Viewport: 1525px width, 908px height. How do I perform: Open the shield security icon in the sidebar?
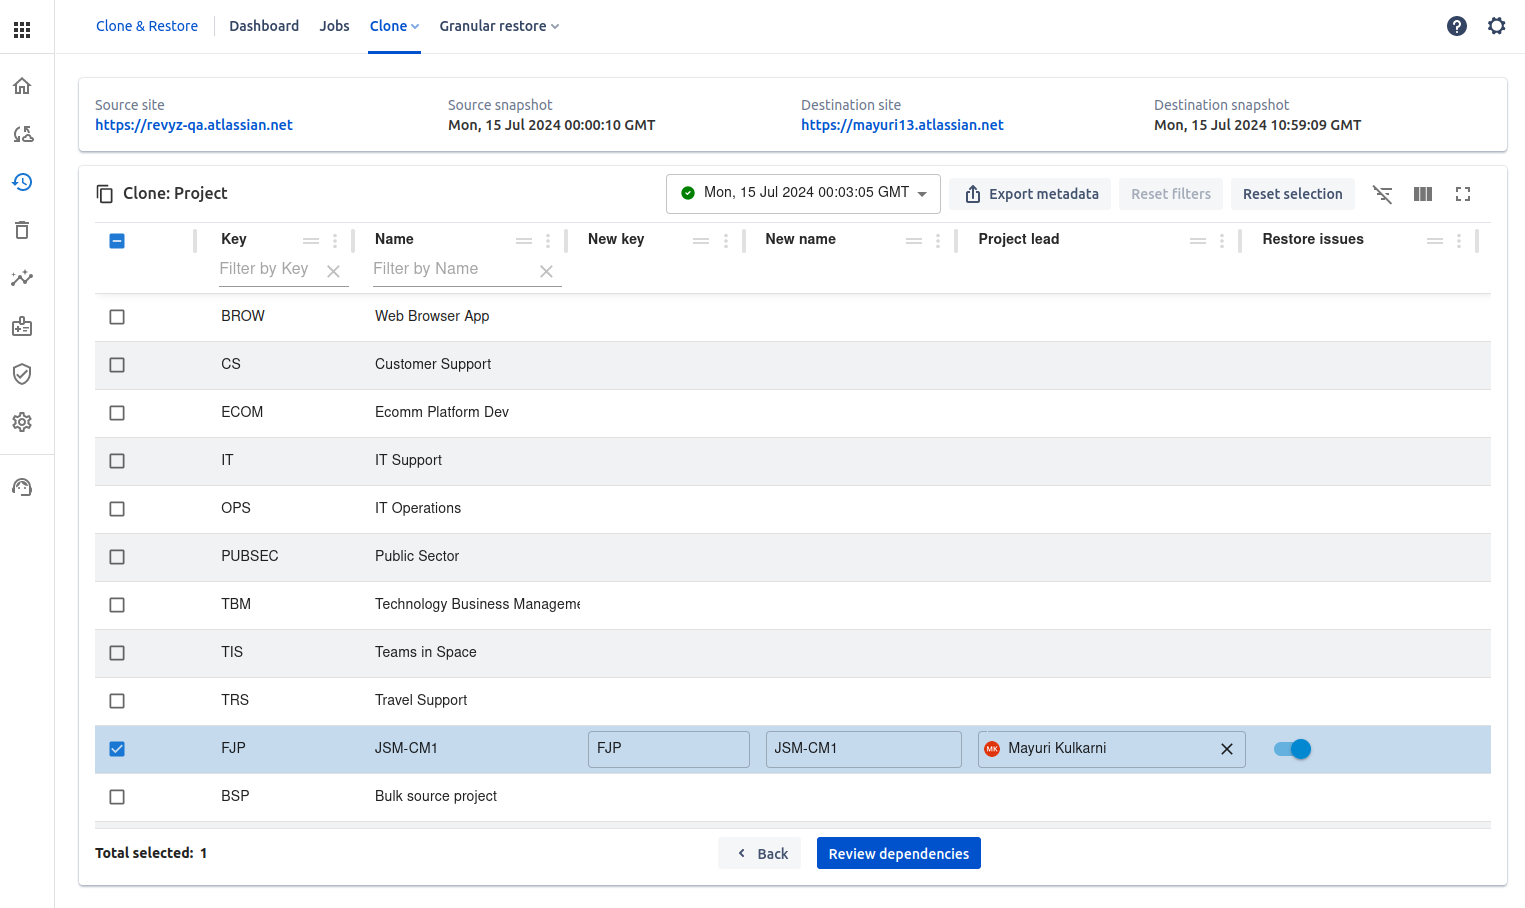(22, 374)
